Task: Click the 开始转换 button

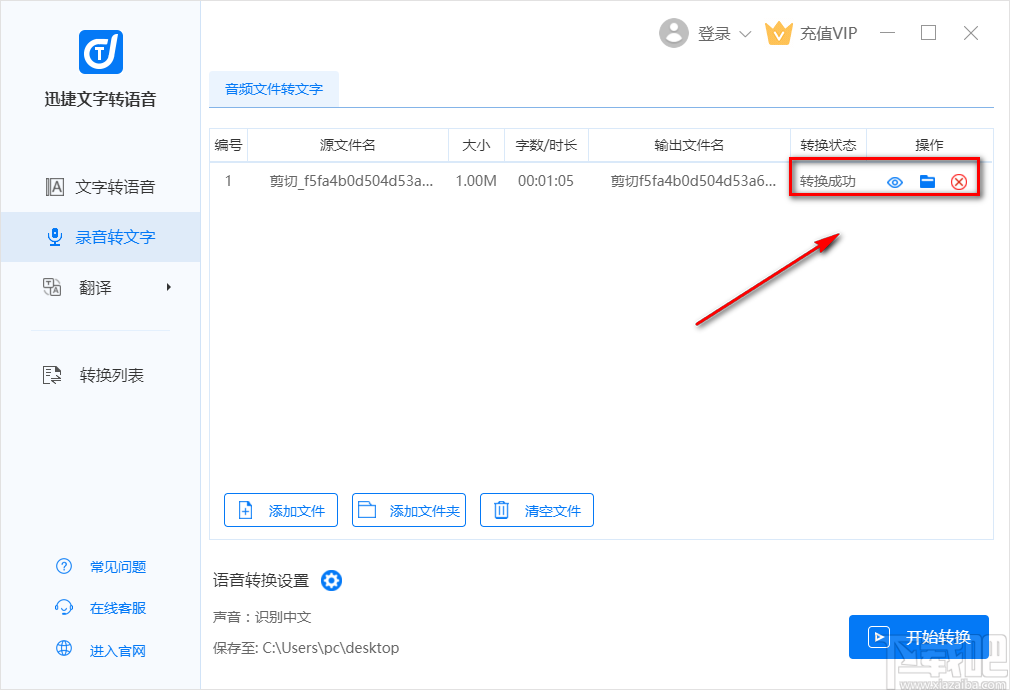Action: click(918, 636)
